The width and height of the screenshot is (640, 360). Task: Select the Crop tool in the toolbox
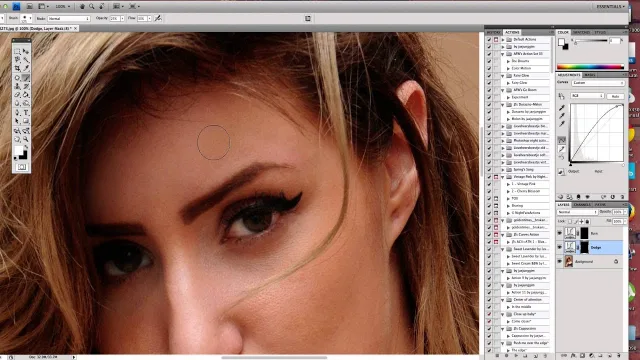[x=17, y=68]
